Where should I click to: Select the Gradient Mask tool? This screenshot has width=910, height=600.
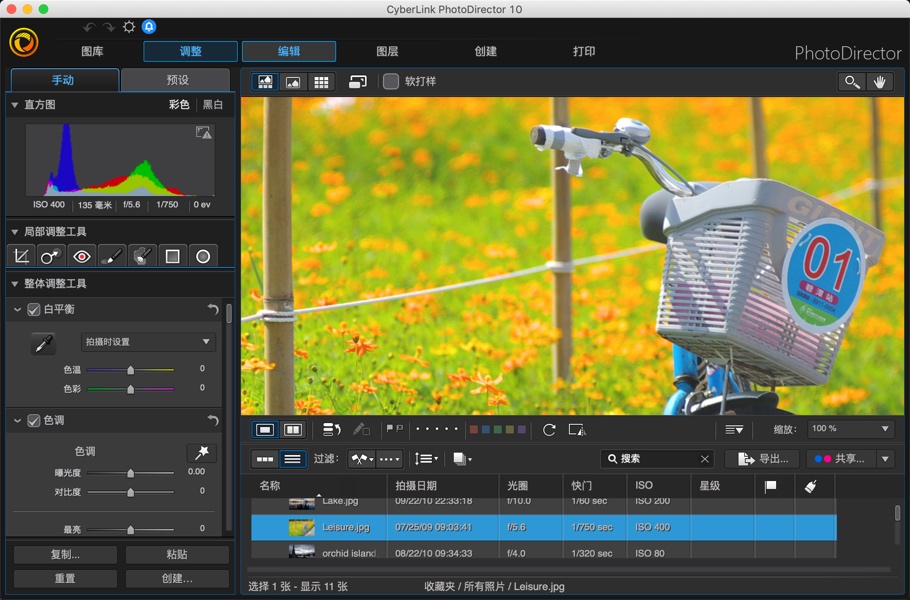point(172,256)
